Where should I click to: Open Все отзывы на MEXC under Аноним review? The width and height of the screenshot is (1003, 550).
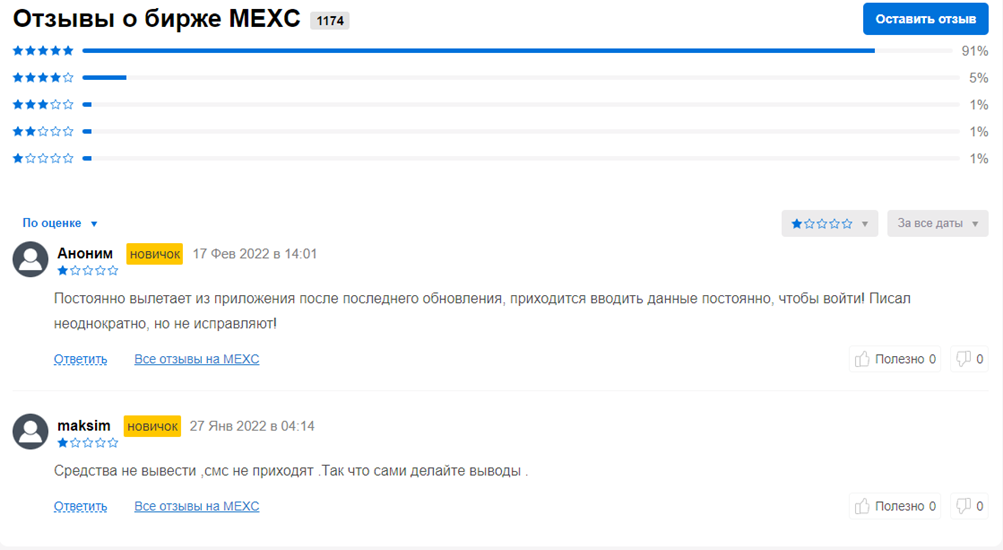196,359
